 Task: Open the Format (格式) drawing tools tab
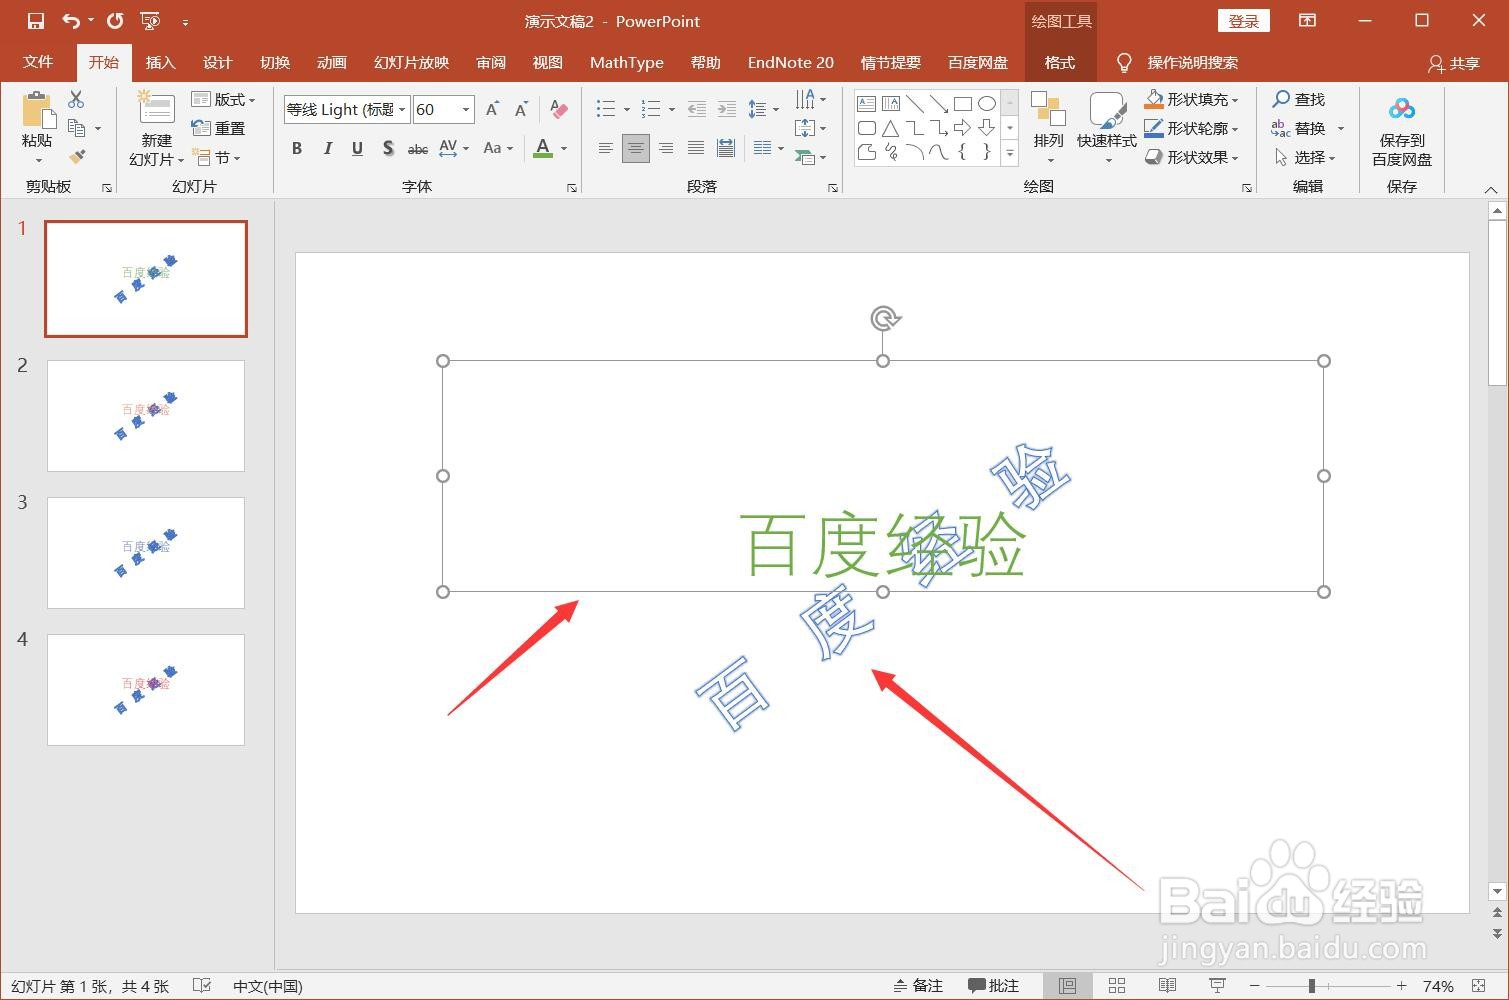pos(1060,62)
